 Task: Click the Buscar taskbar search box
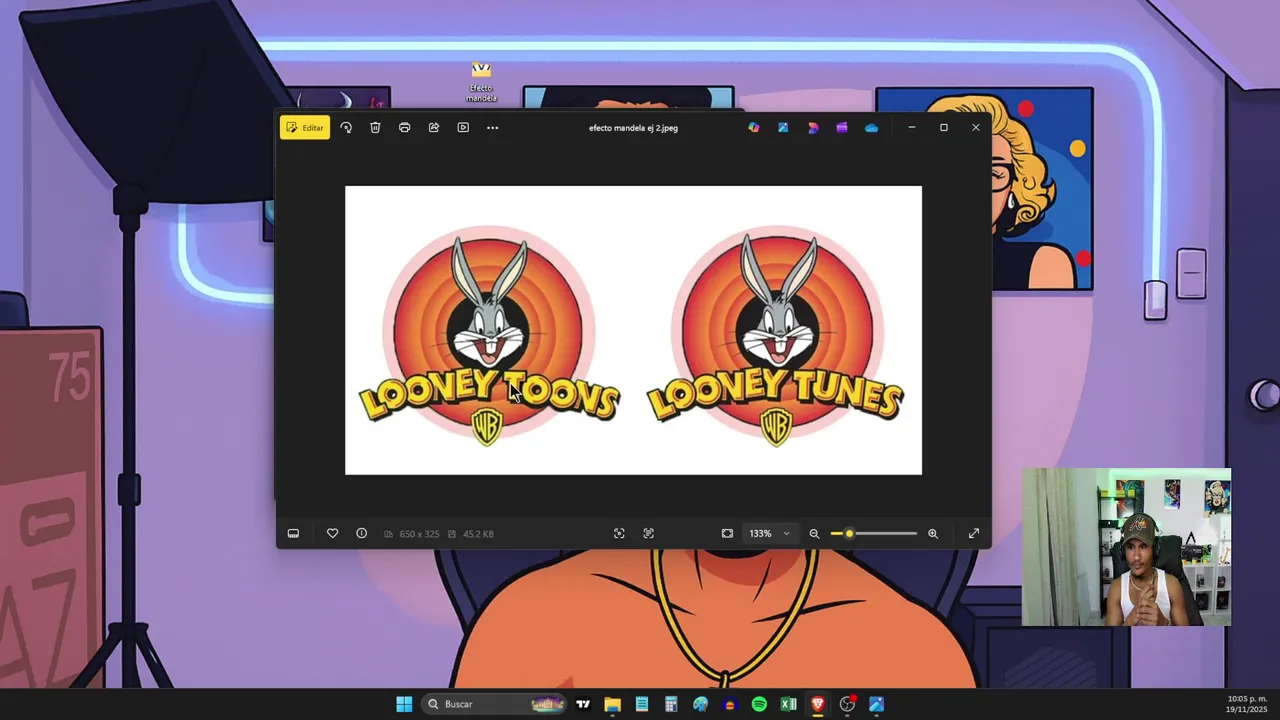pos(496,704)
